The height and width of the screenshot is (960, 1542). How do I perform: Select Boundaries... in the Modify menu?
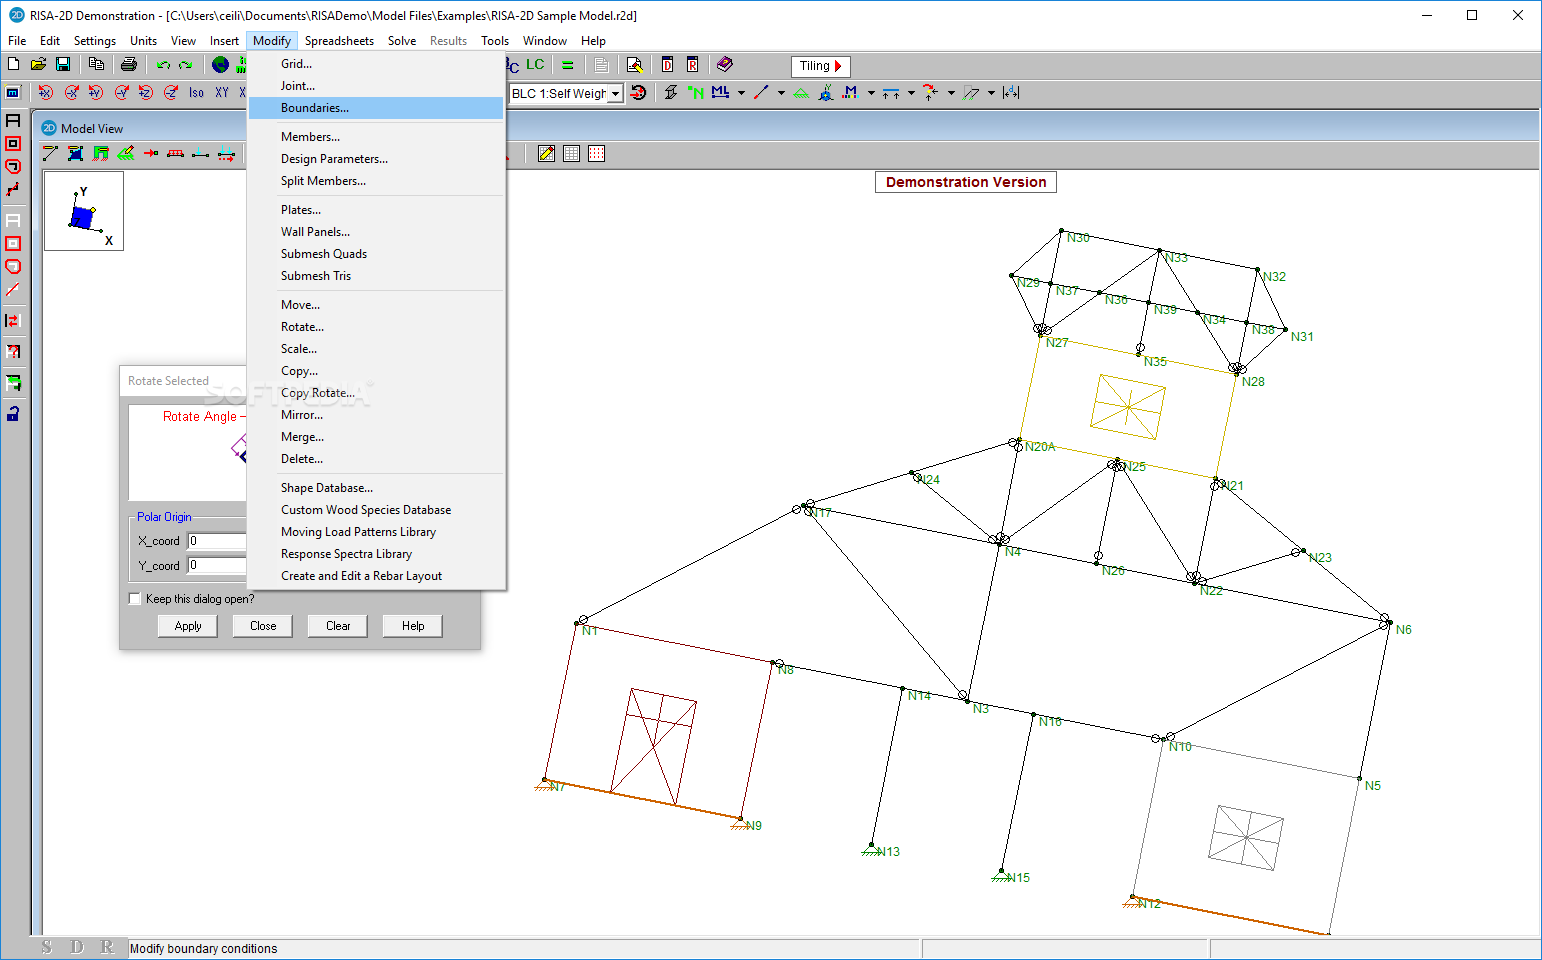tap(376, 108)
